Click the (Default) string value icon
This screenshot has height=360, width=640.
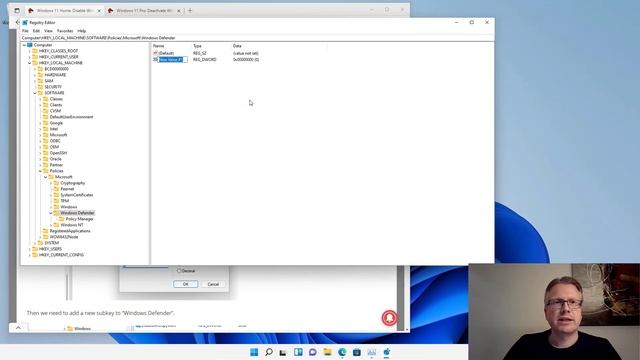(x=156, y=53)
